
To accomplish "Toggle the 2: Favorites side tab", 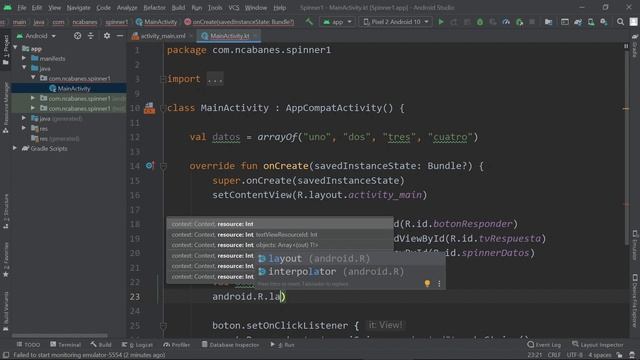I will click(x=6, y=260).
